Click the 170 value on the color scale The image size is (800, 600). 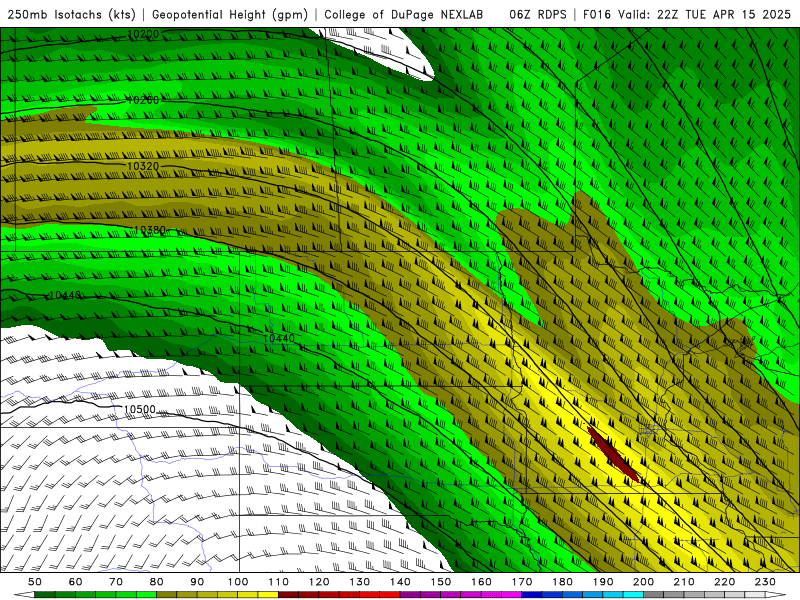tap(522, 582)
